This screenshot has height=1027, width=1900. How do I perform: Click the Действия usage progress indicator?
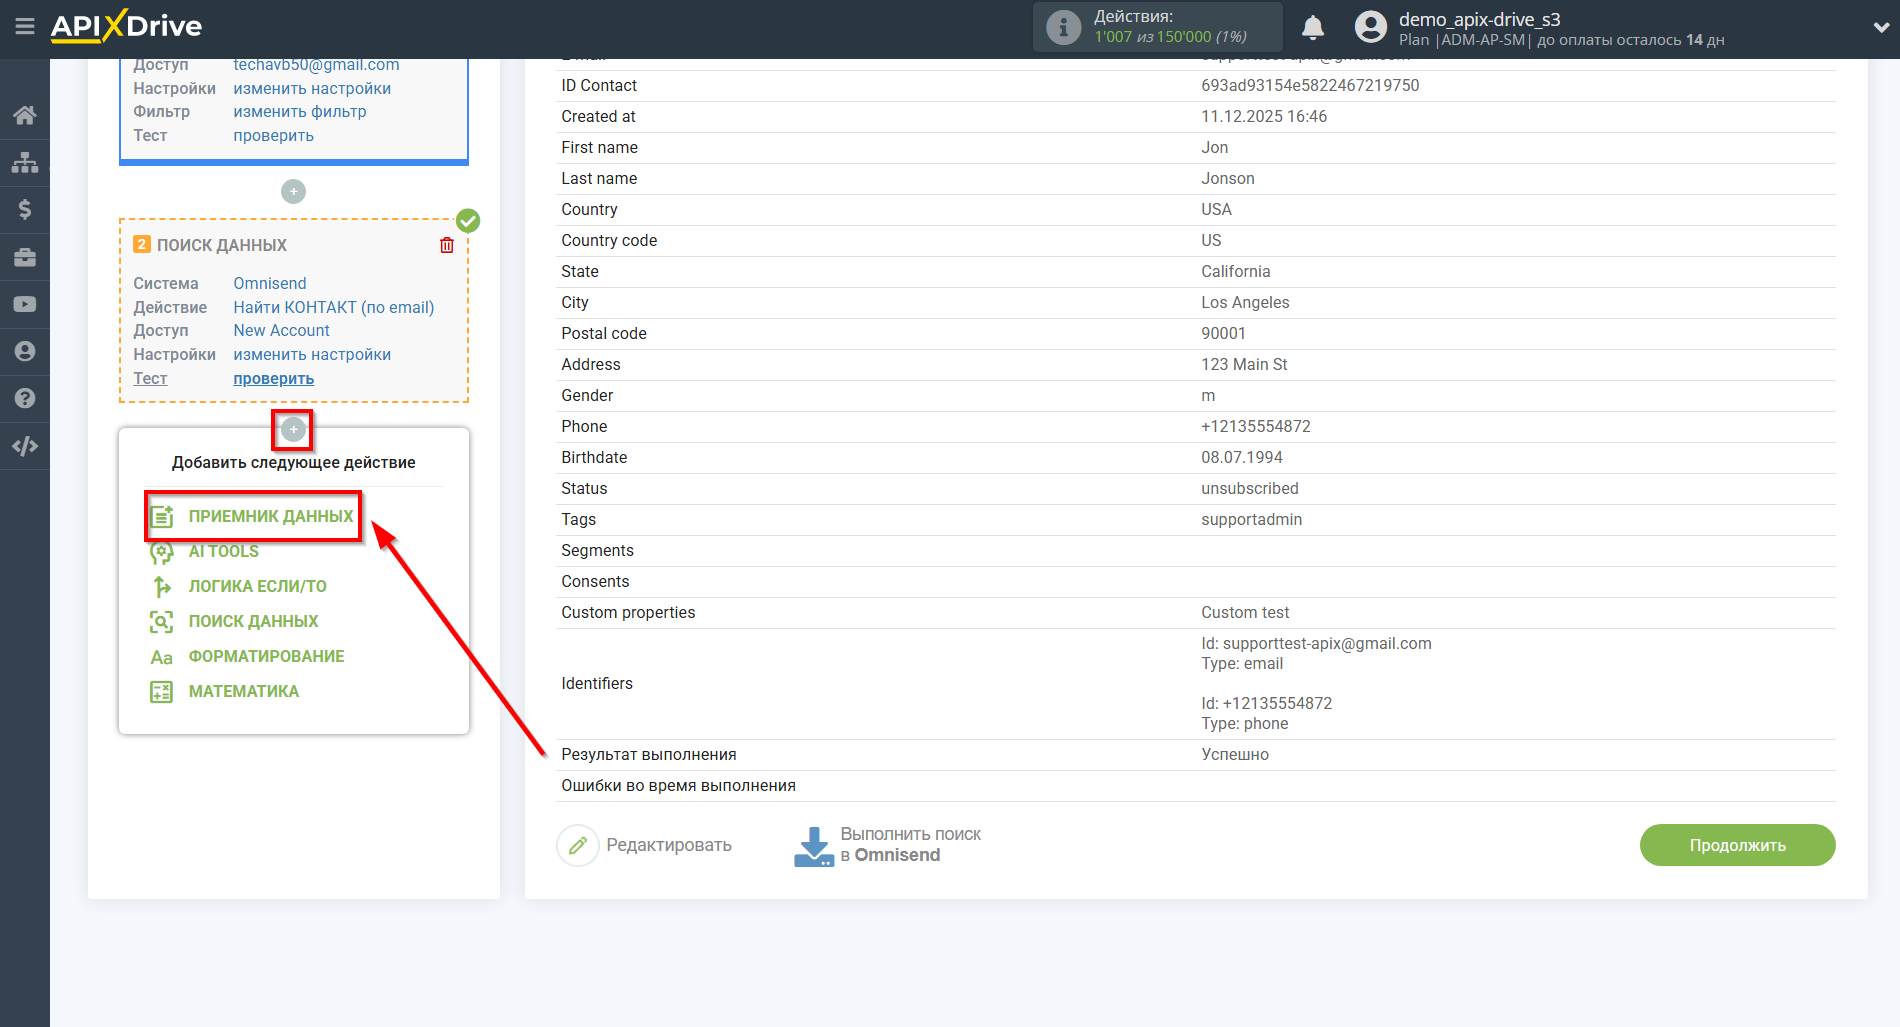[1157, 27]
